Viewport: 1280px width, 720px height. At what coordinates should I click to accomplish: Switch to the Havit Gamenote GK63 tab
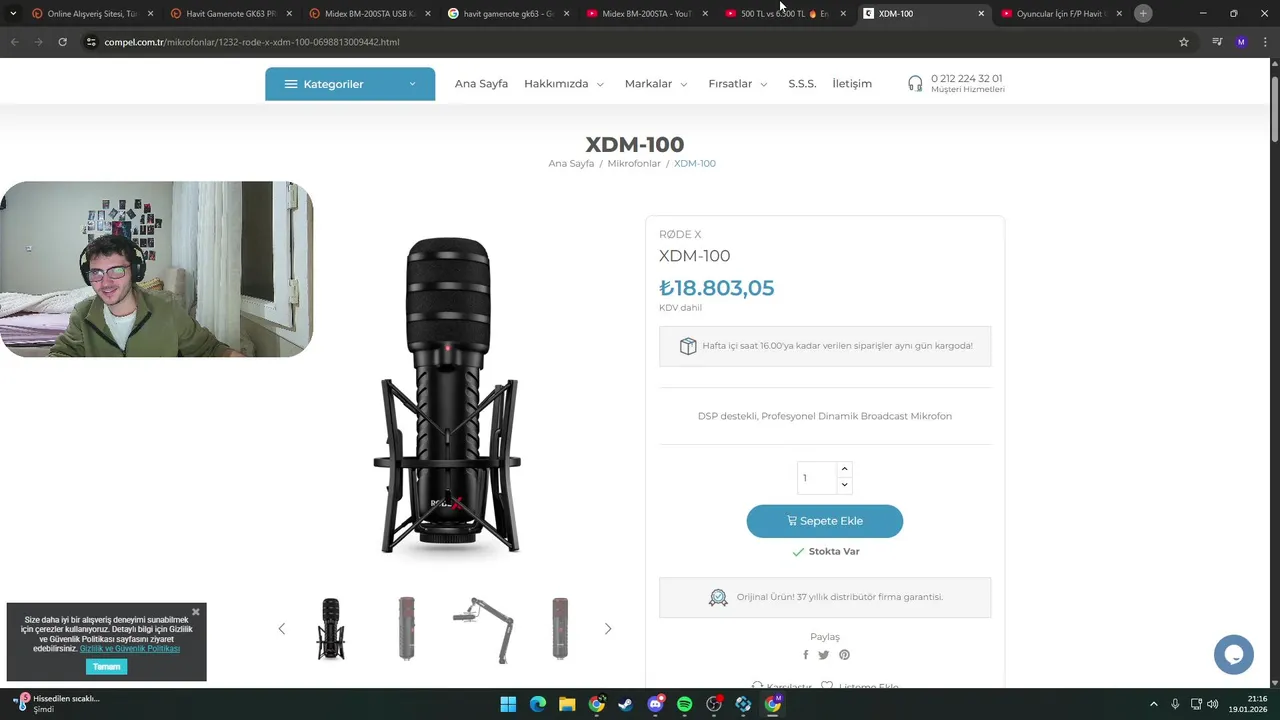229,14
